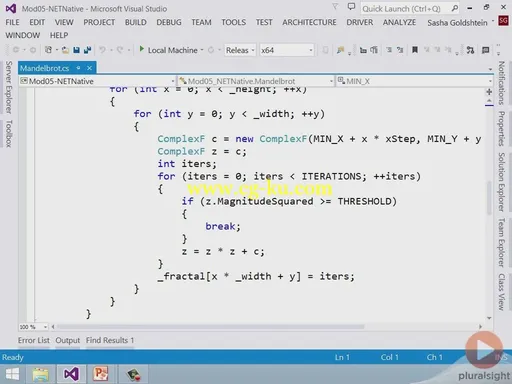Click the Undo toolbar icon
Viewport: 512px width, 384px height.
[103, 50]
